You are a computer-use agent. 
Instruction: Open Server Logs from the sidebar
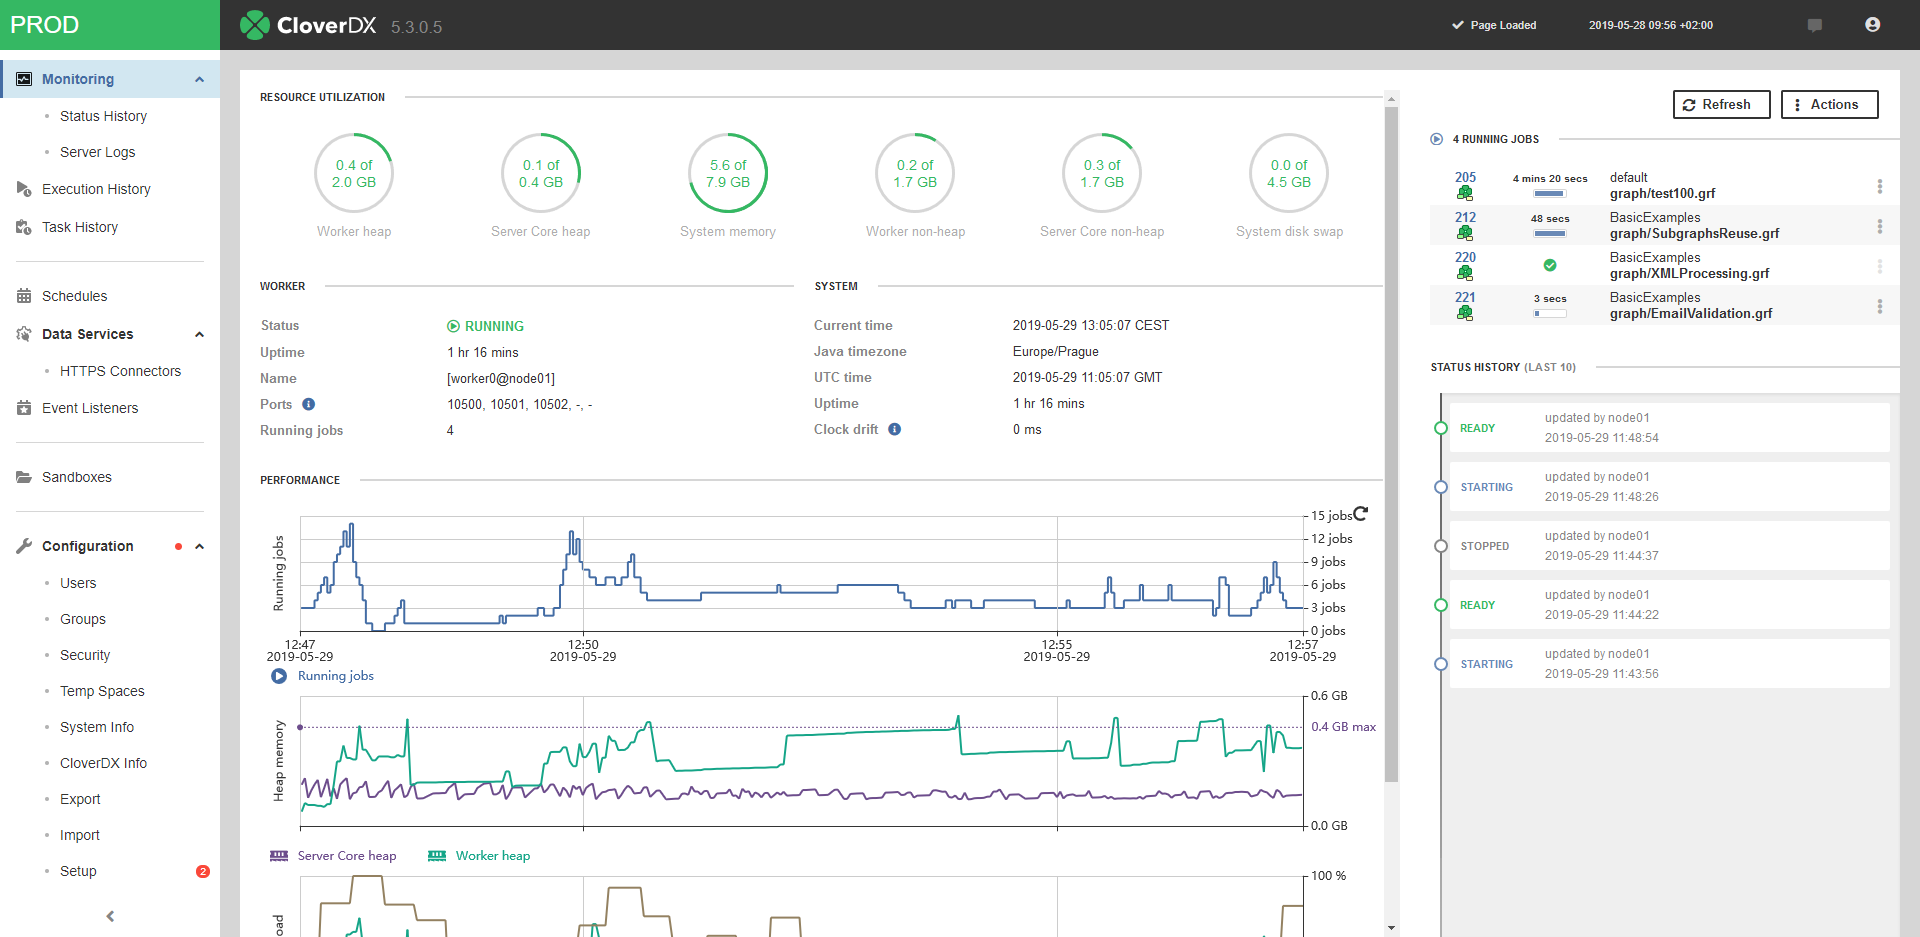[97, 152]
